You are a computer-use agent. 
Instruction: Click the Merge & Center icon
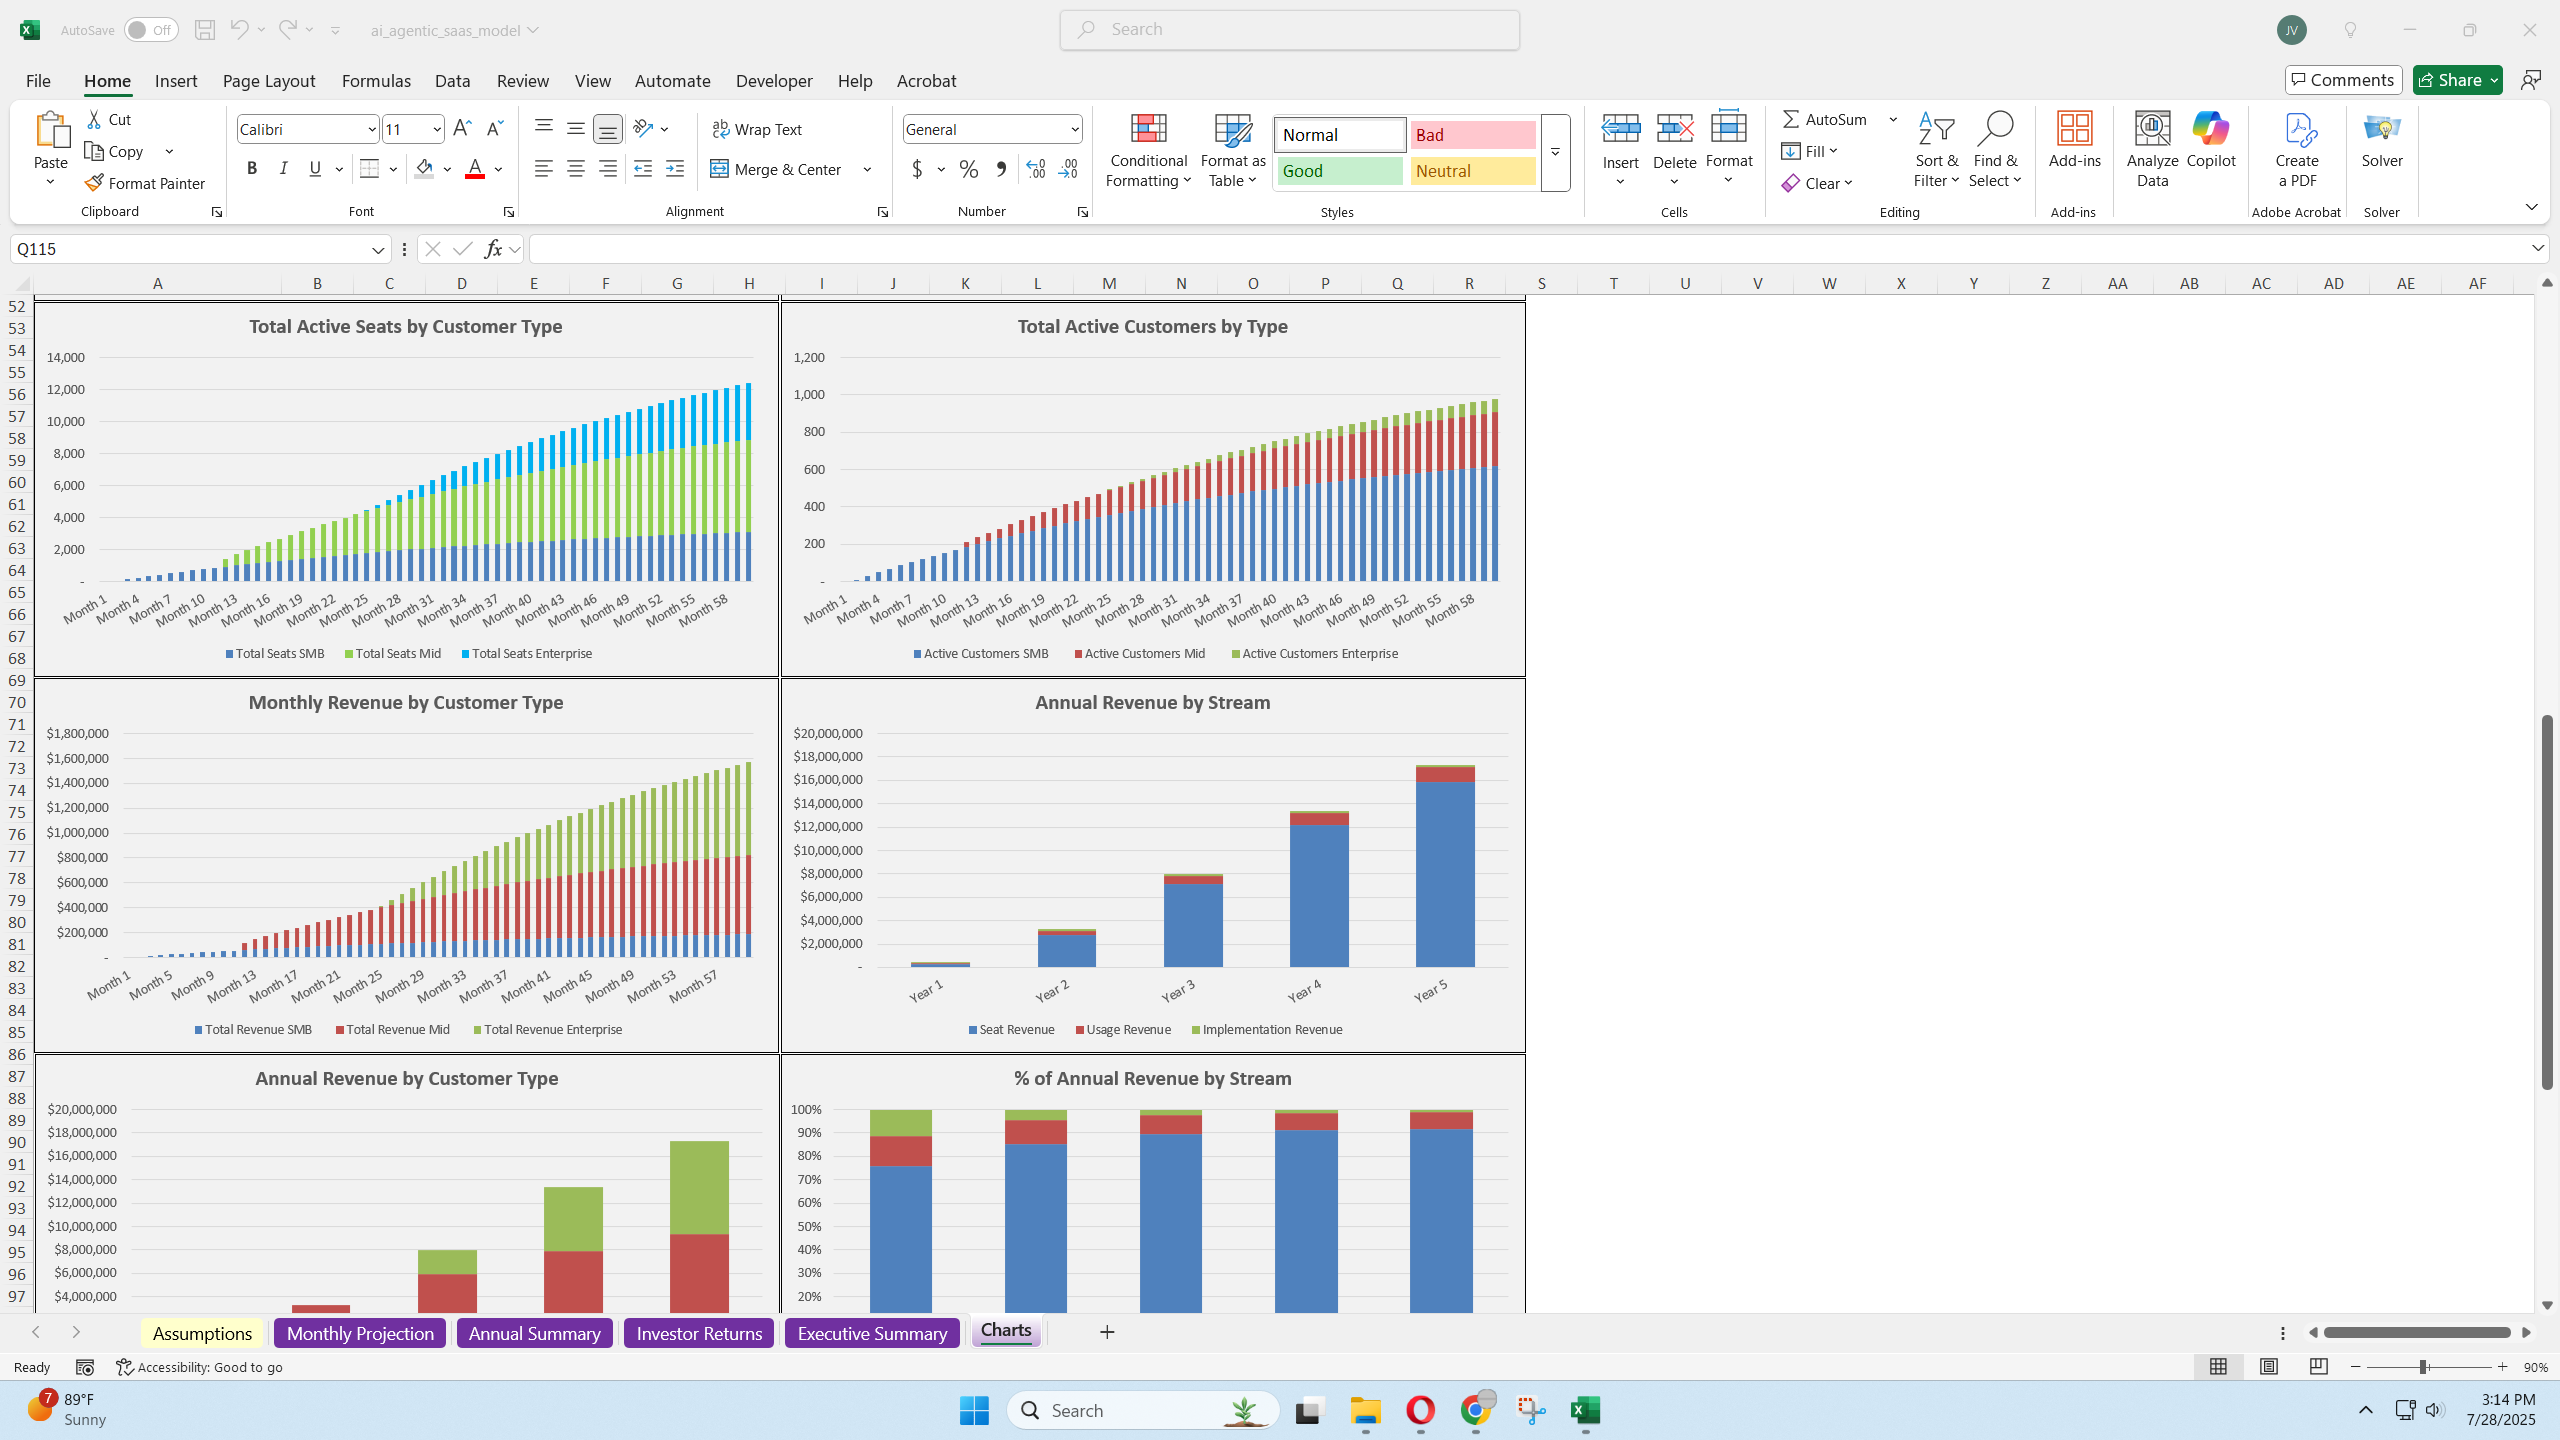(719, 169)
